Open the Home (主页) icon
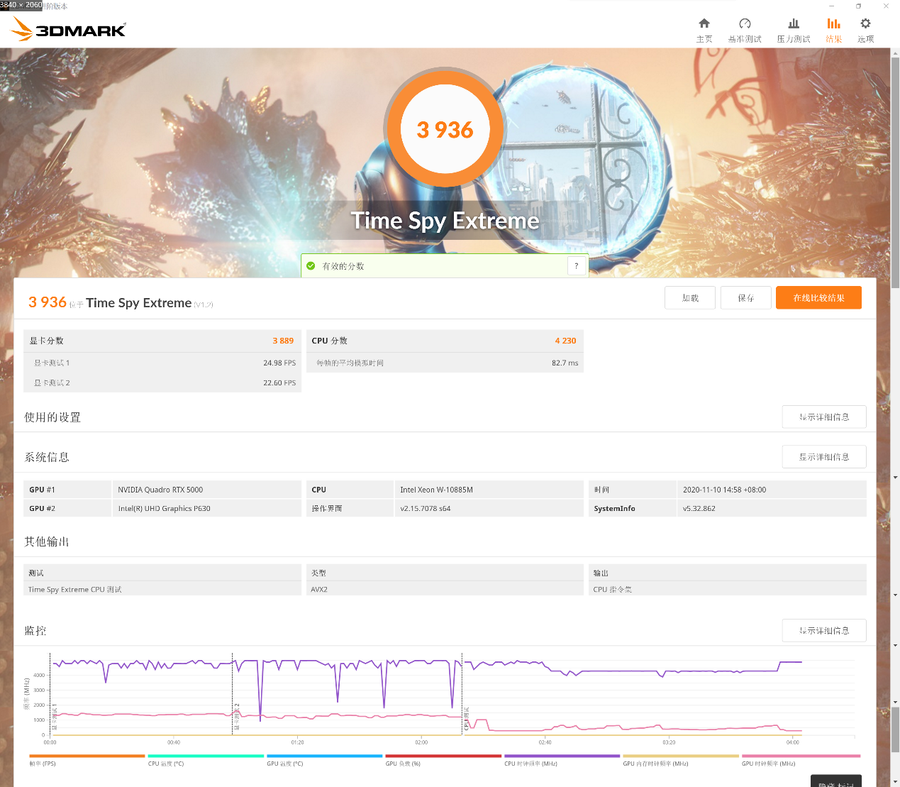This screenshot has width=900, height=787. pos(704,29)
